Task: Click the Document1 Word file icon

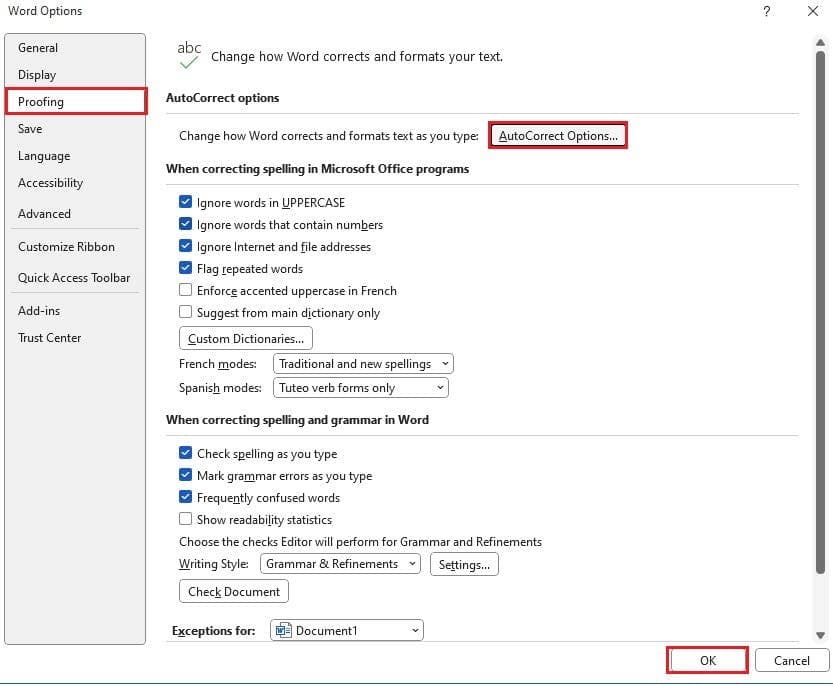Action: [x=284, y=631]
